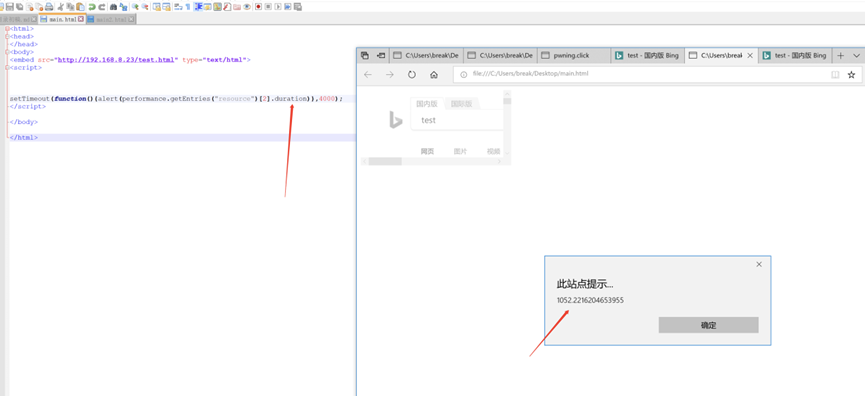Click the set these tabs aside icon
Viewport: 865px width, 396px height.
tap(381, 56)
